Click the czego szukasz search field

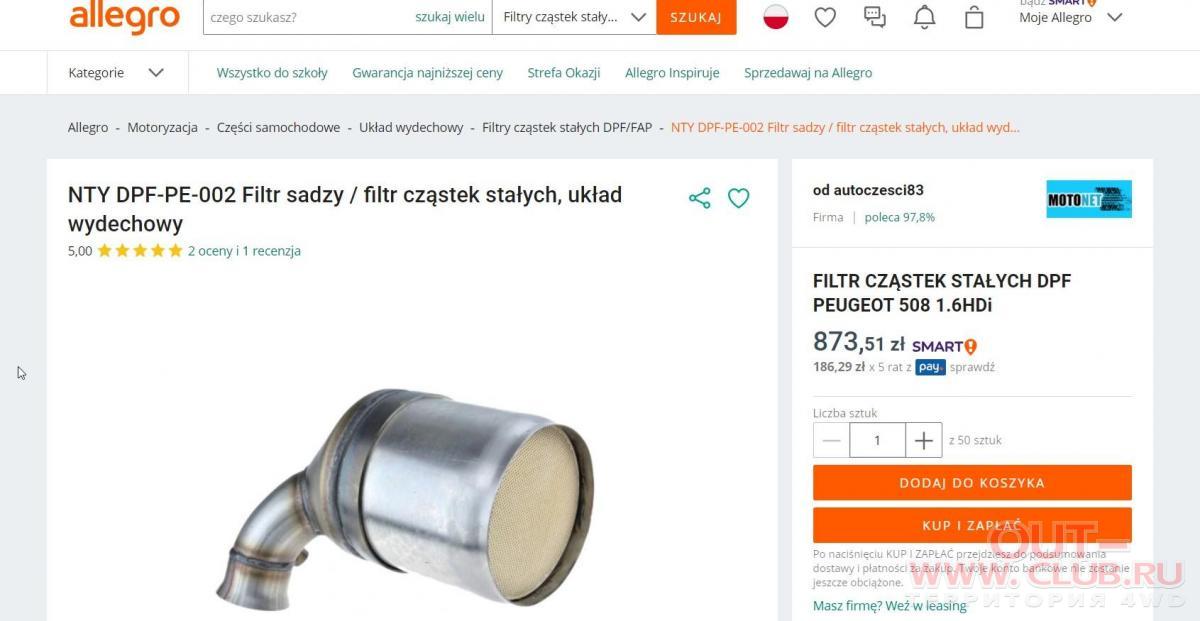305,17
